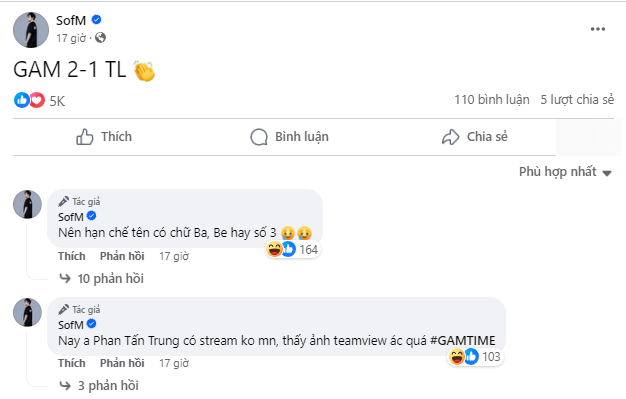The image size is (626, 399).
Task: Reply to the second comment via Phản hồi
Action: click(122, 363)
